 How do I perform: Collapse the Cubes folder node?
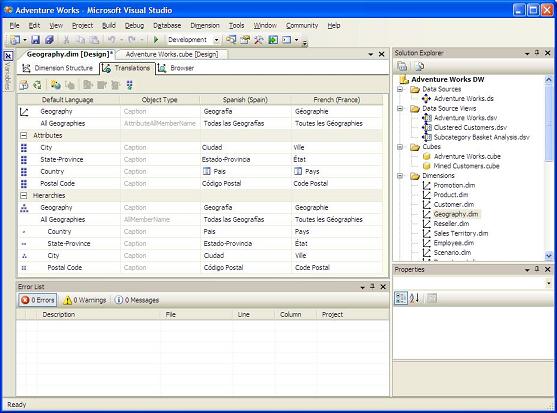pos(400,147)
